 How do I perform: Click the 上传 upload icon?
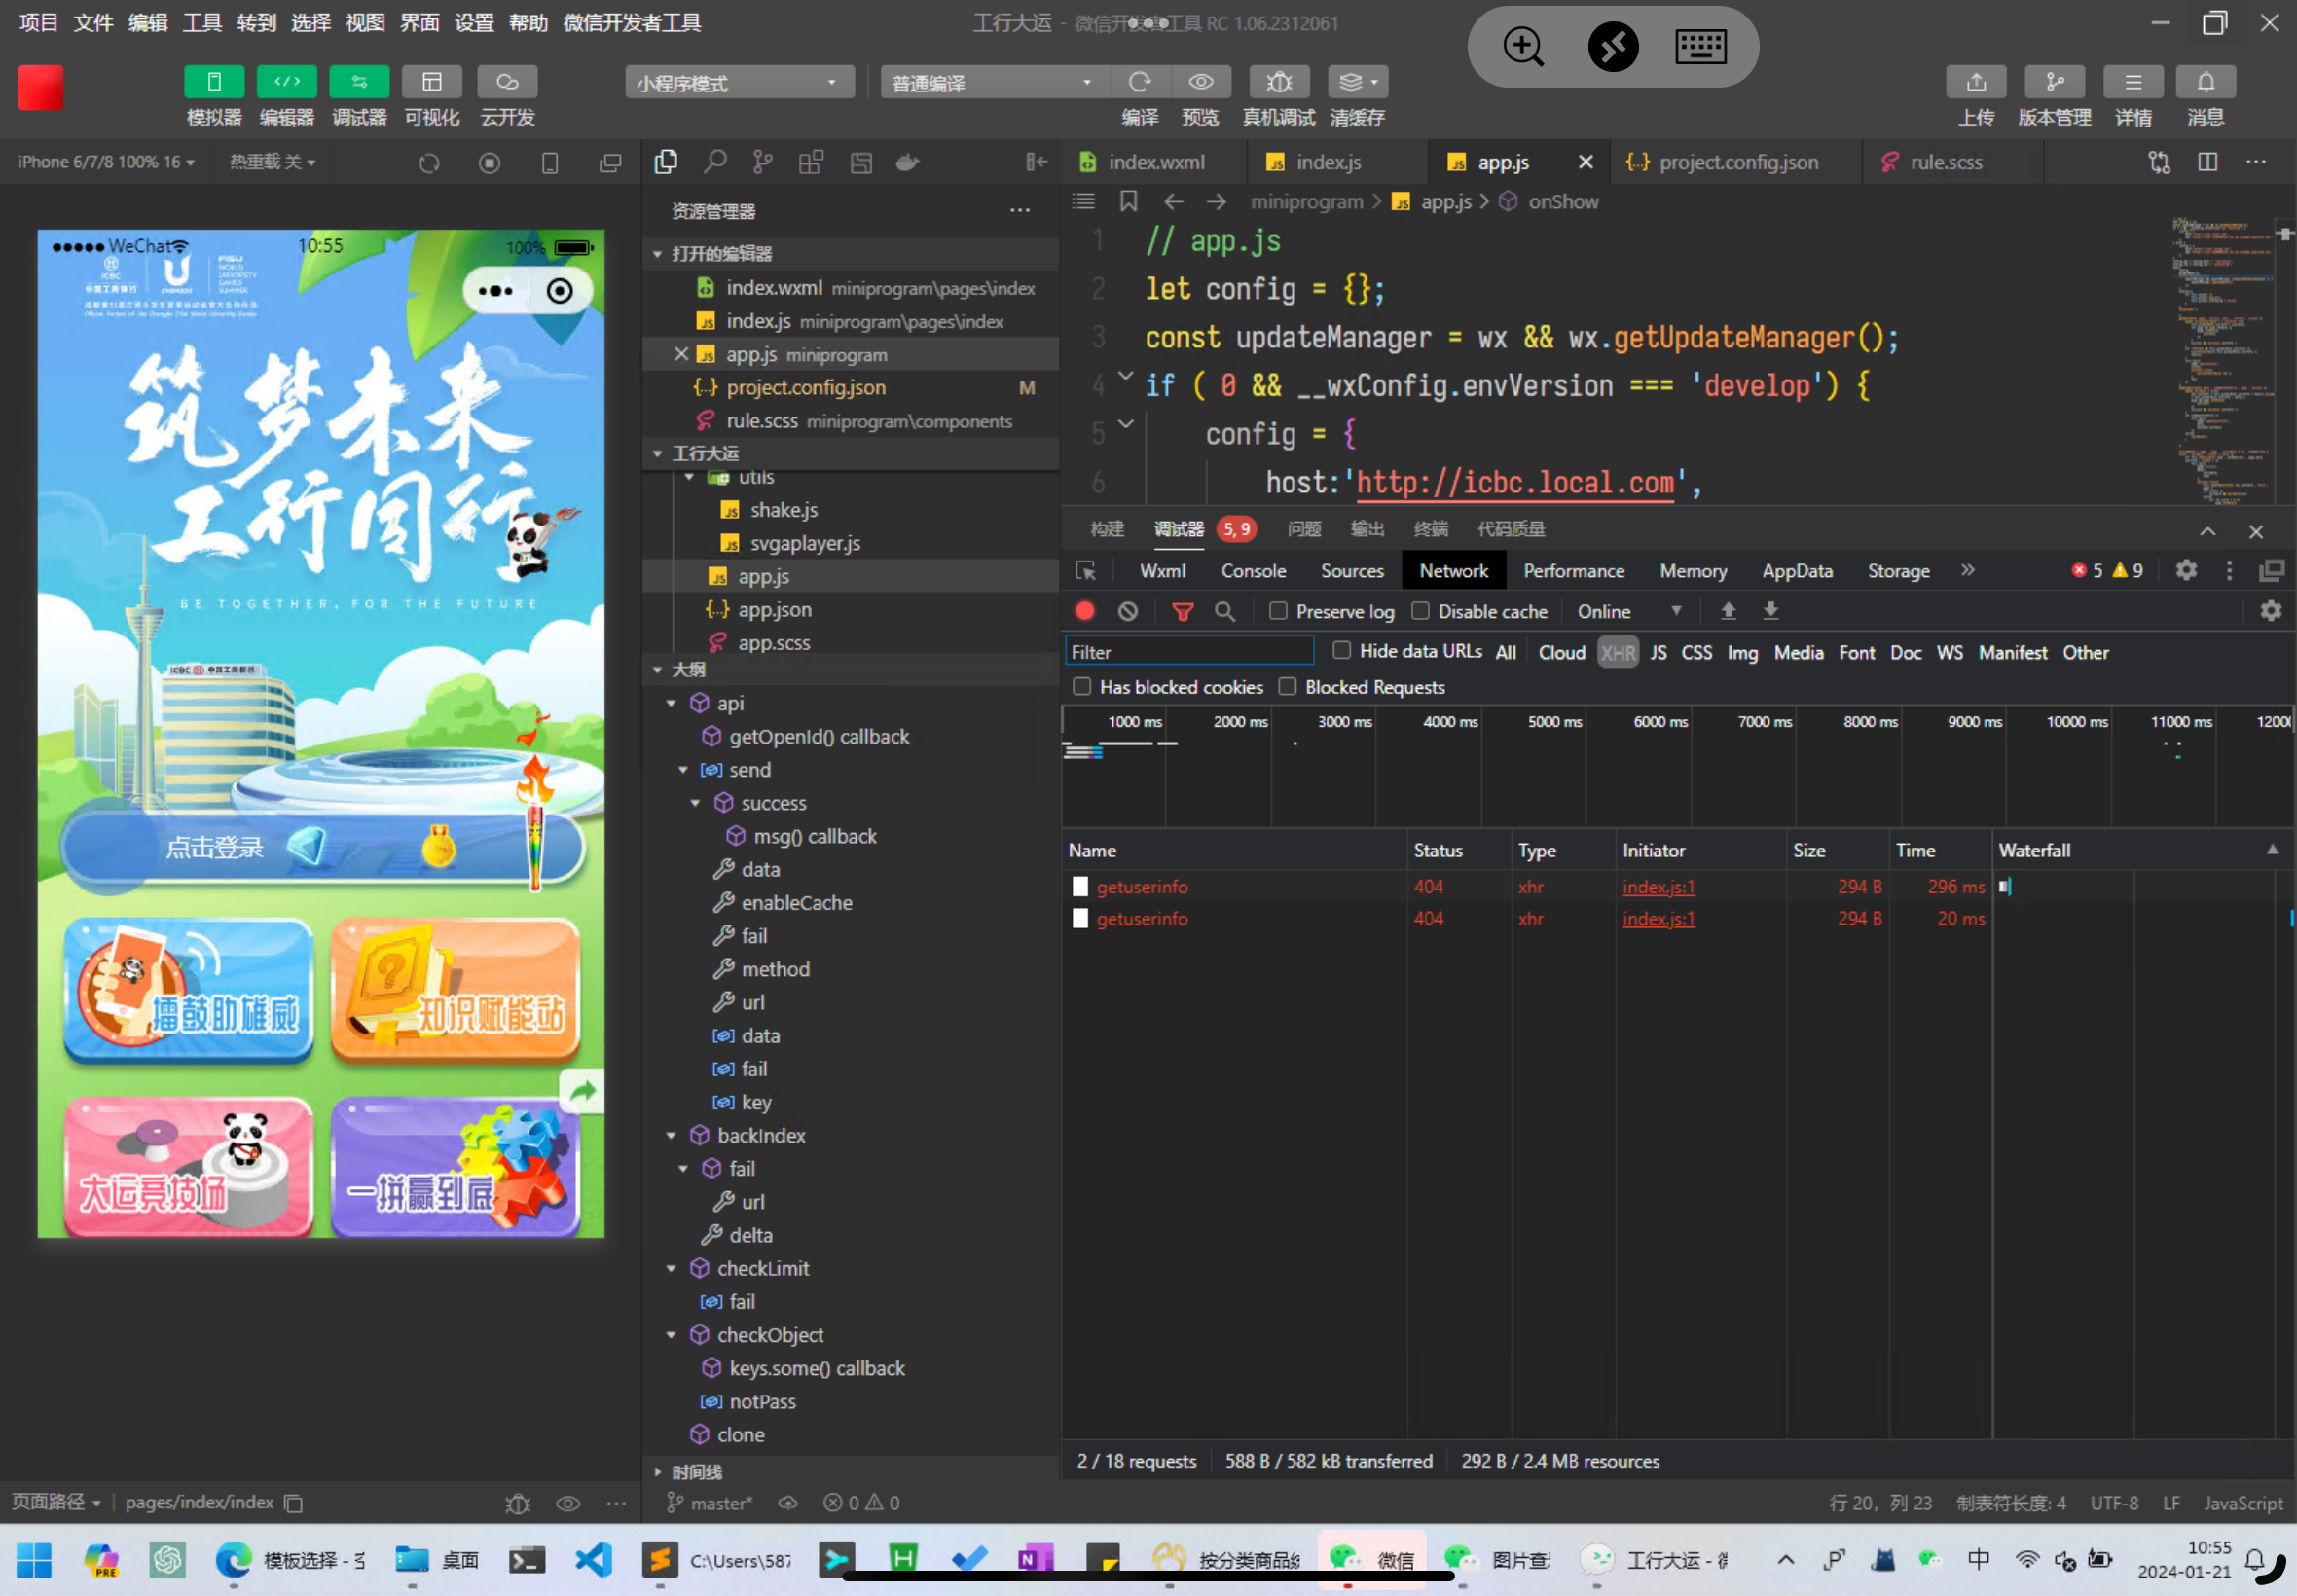point(1975,82)
